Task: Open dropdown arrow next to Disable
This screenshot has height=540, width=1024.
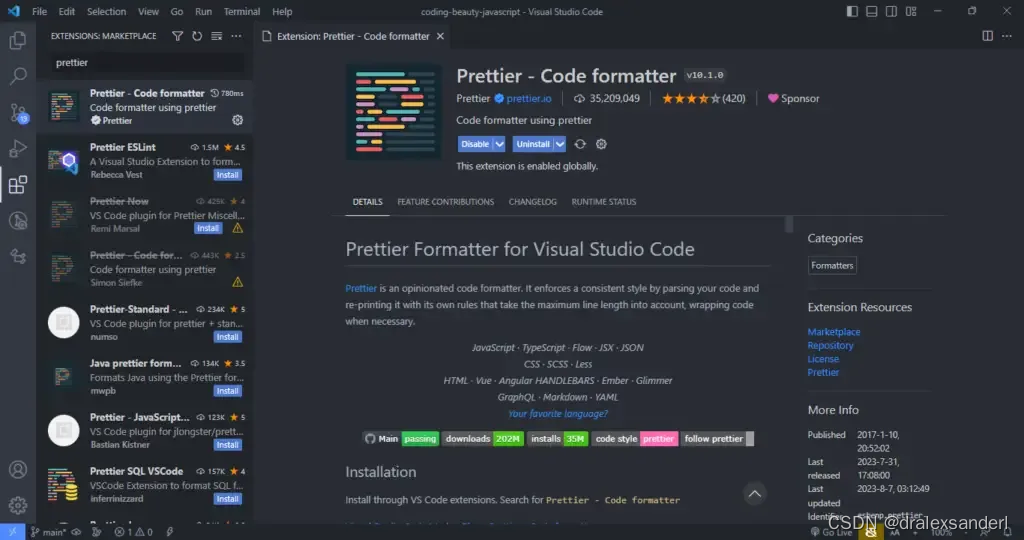Action: click(499, 144)
